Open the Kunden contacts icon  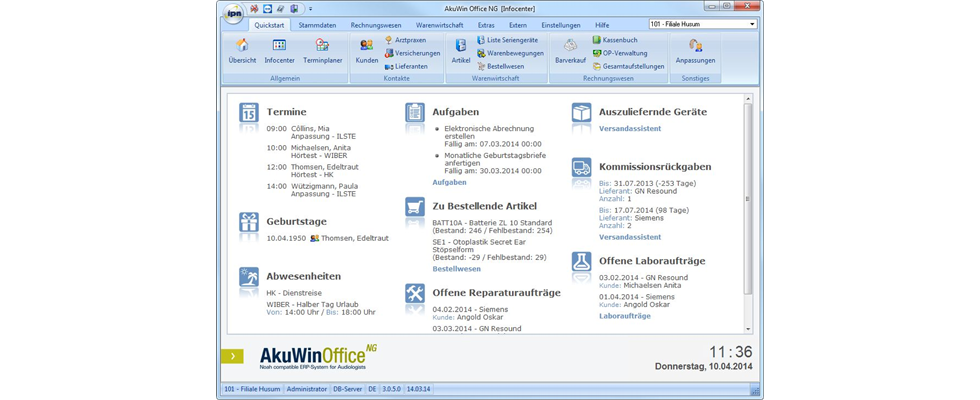tap(366, 51)
